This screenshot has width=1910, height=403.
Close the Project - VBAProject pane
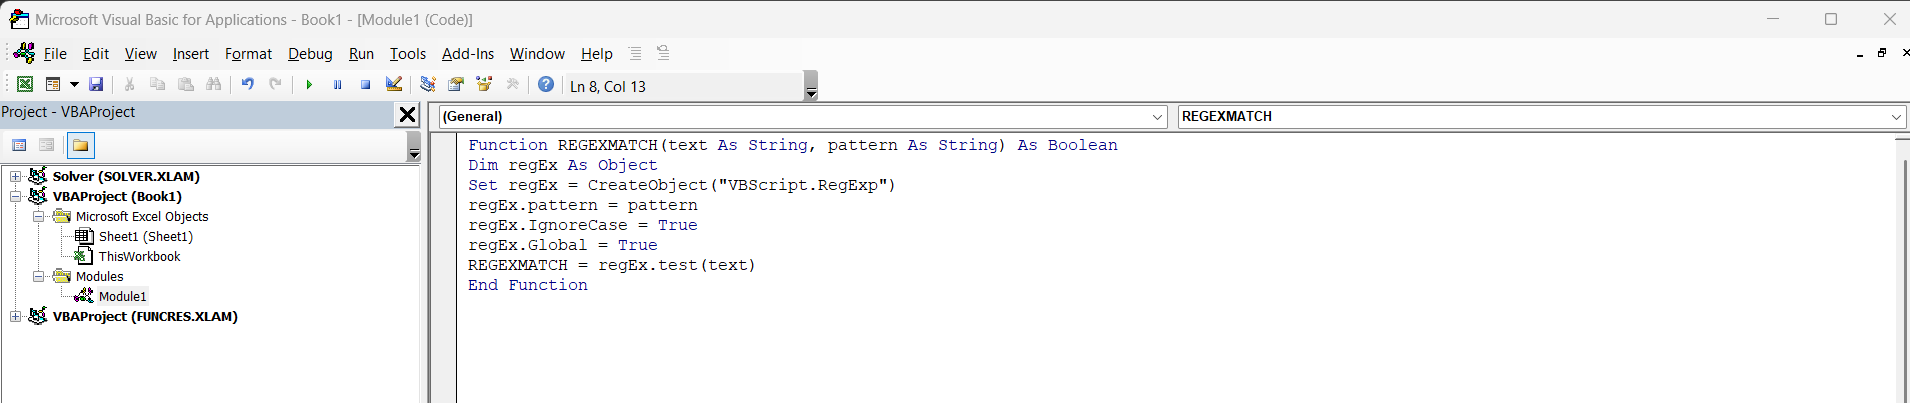[x=407, y=114]
